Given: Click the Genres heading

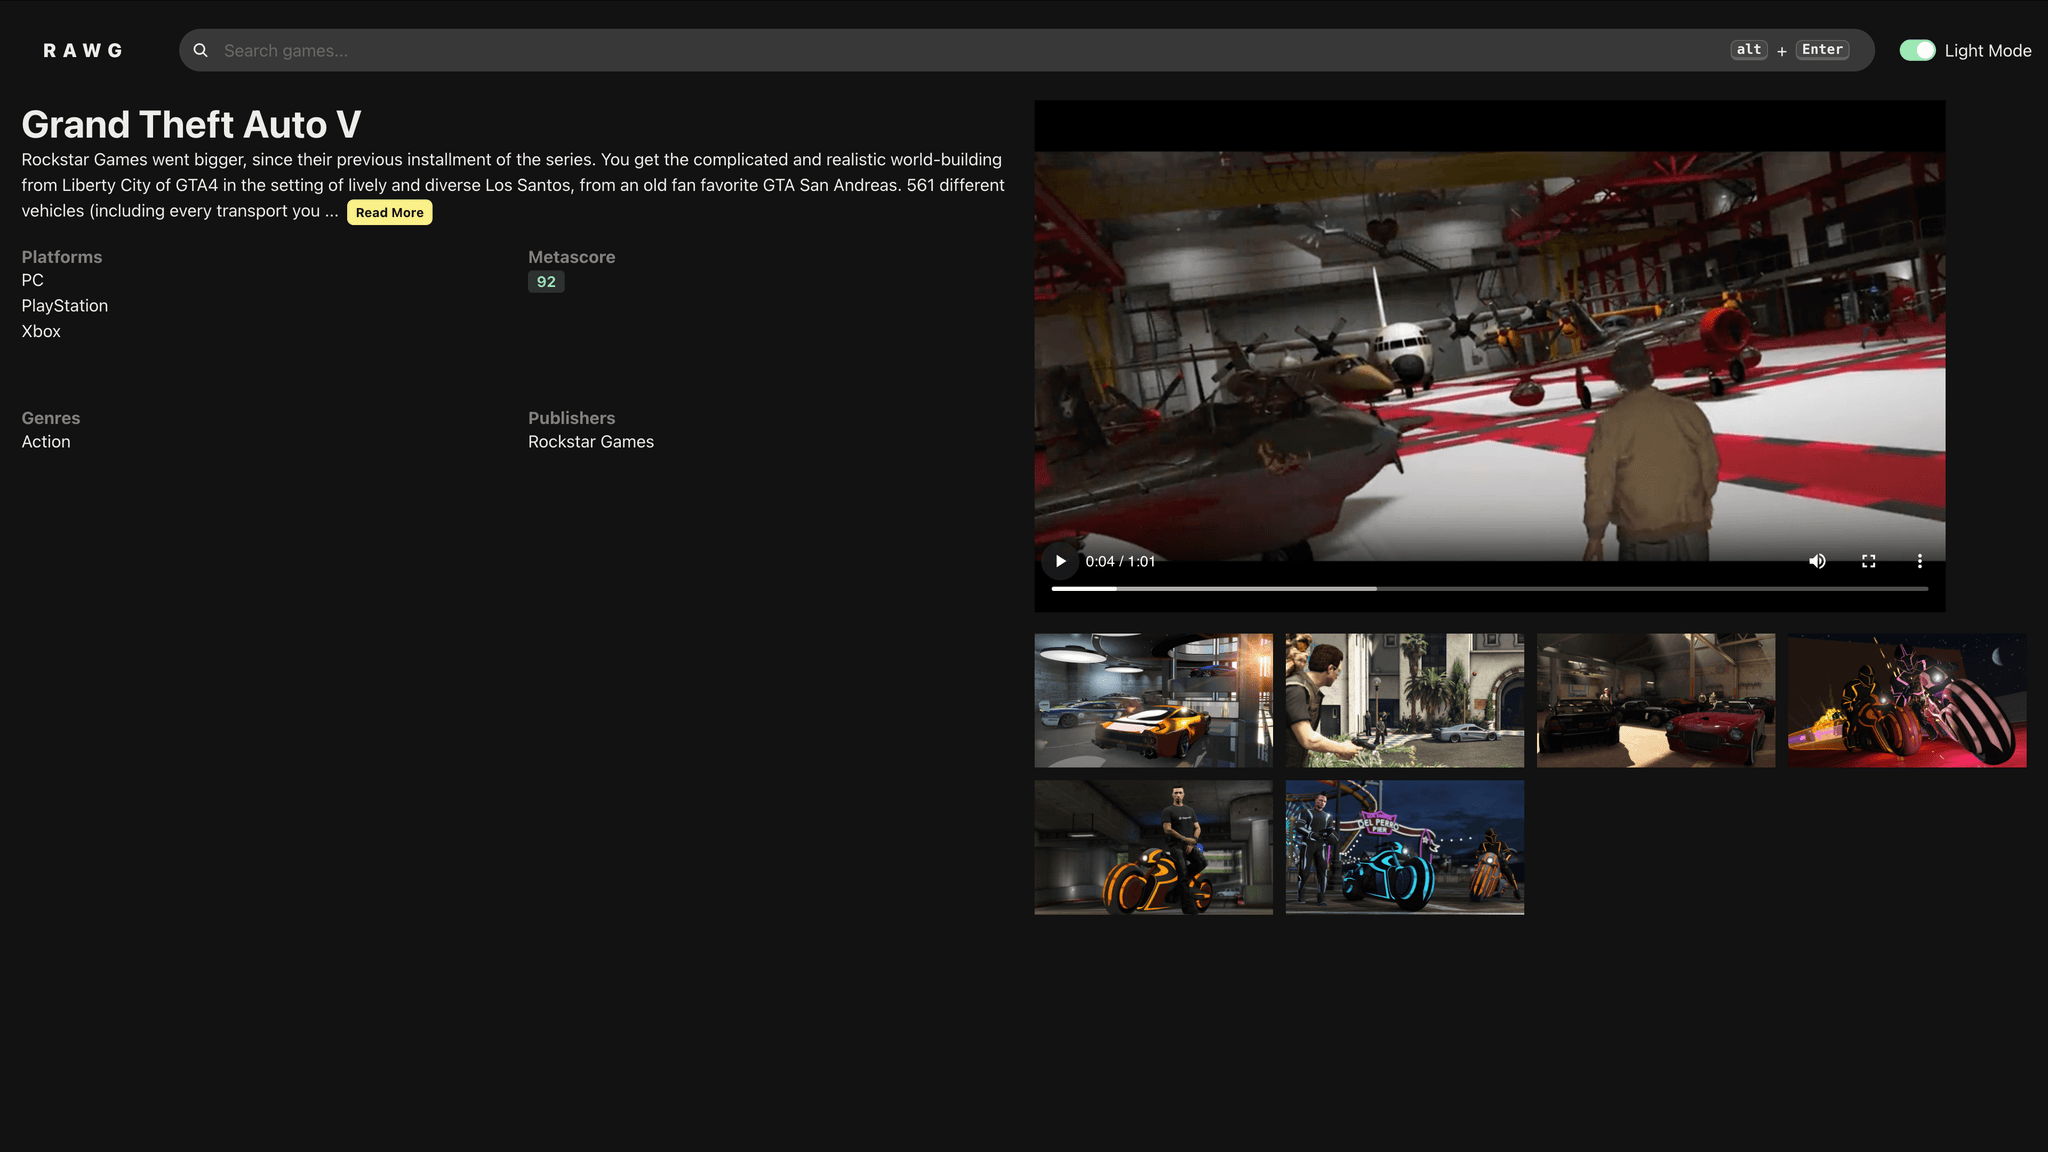Looking at the screenshot, I should 51,418.
